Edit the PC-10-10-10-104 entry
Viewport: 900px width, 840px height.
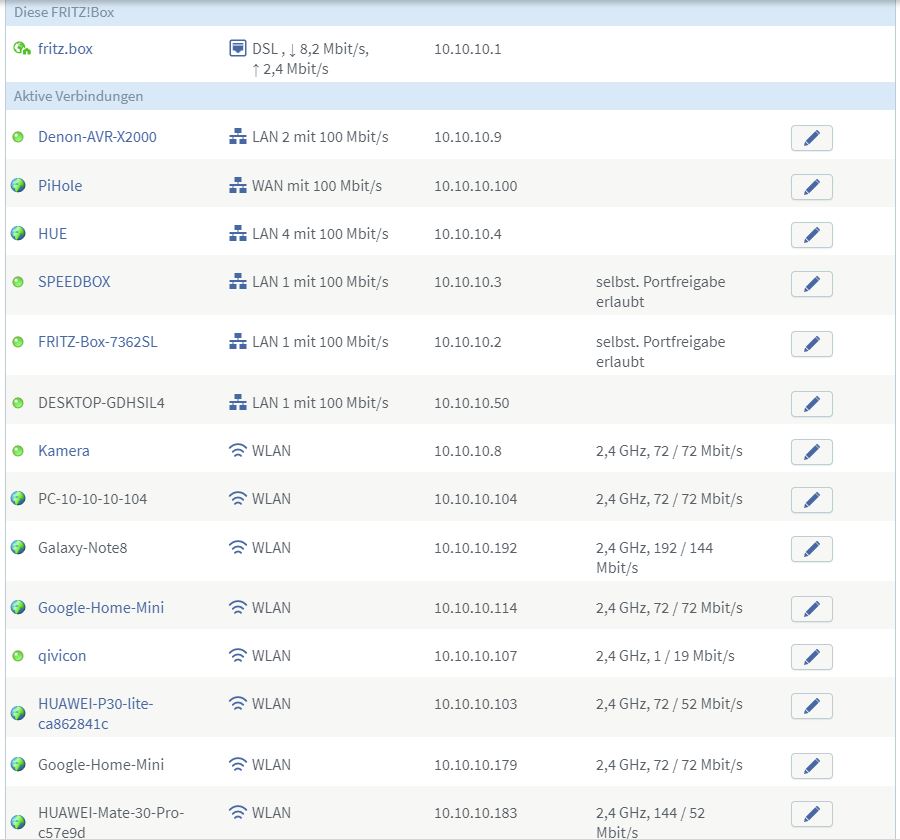pos(811,500)
